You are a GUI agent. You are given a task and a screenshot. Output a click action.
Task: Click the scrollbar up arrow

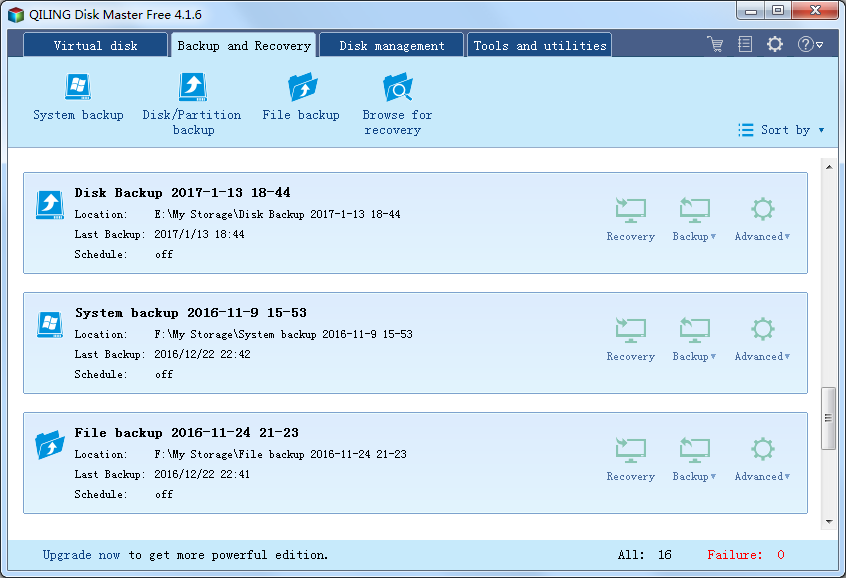(829, 167)
